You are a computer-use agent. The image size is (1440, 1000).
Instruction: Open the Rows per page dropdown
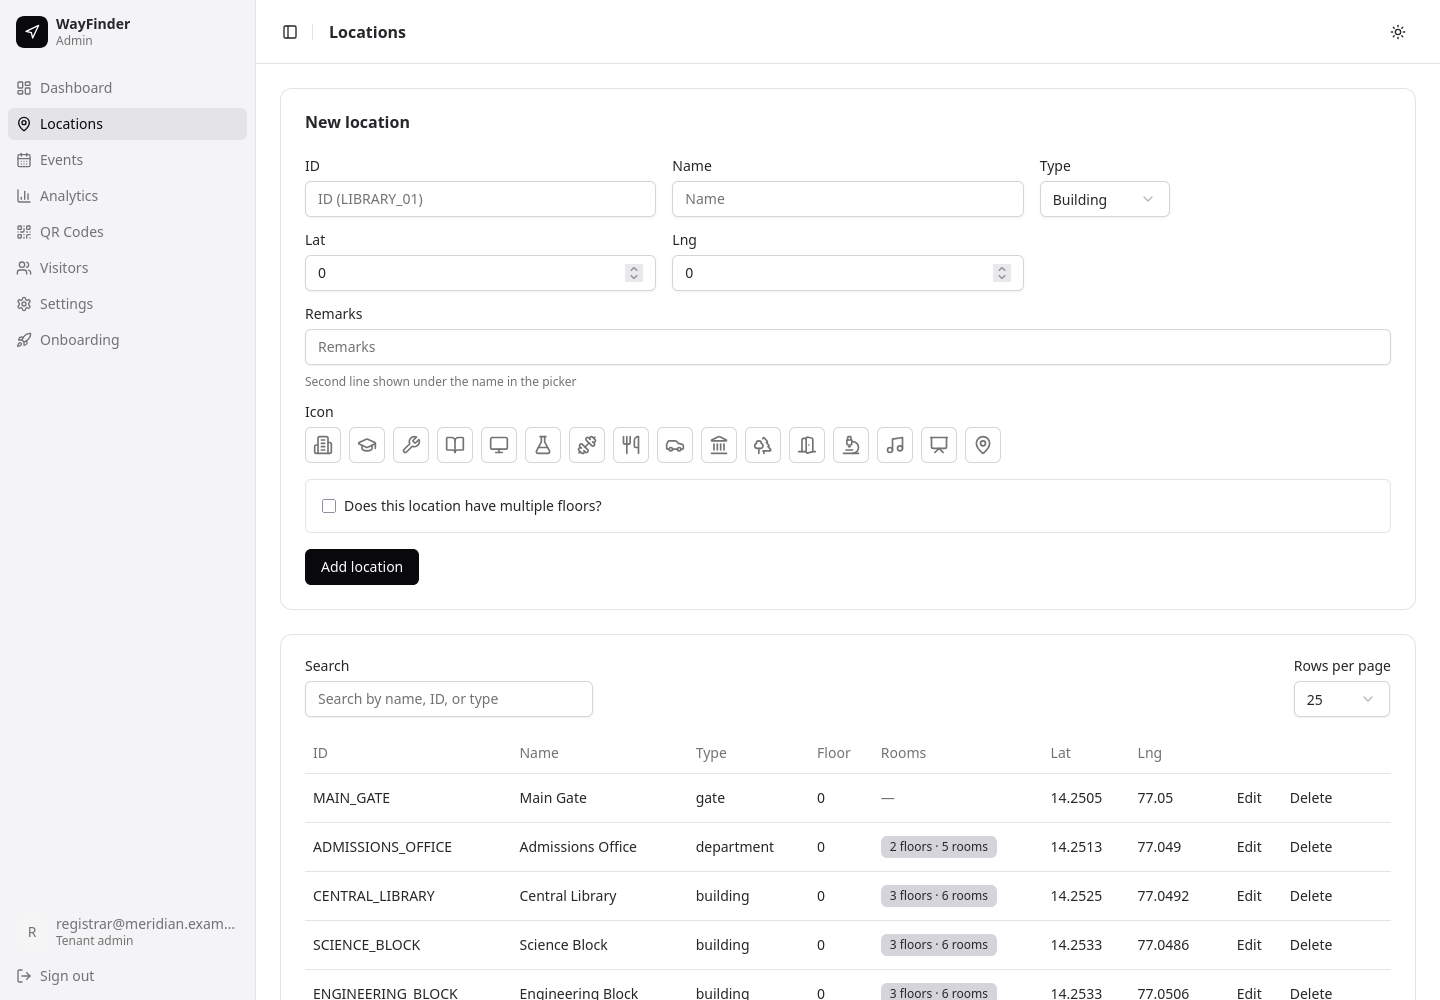[x=1341, y=699]
